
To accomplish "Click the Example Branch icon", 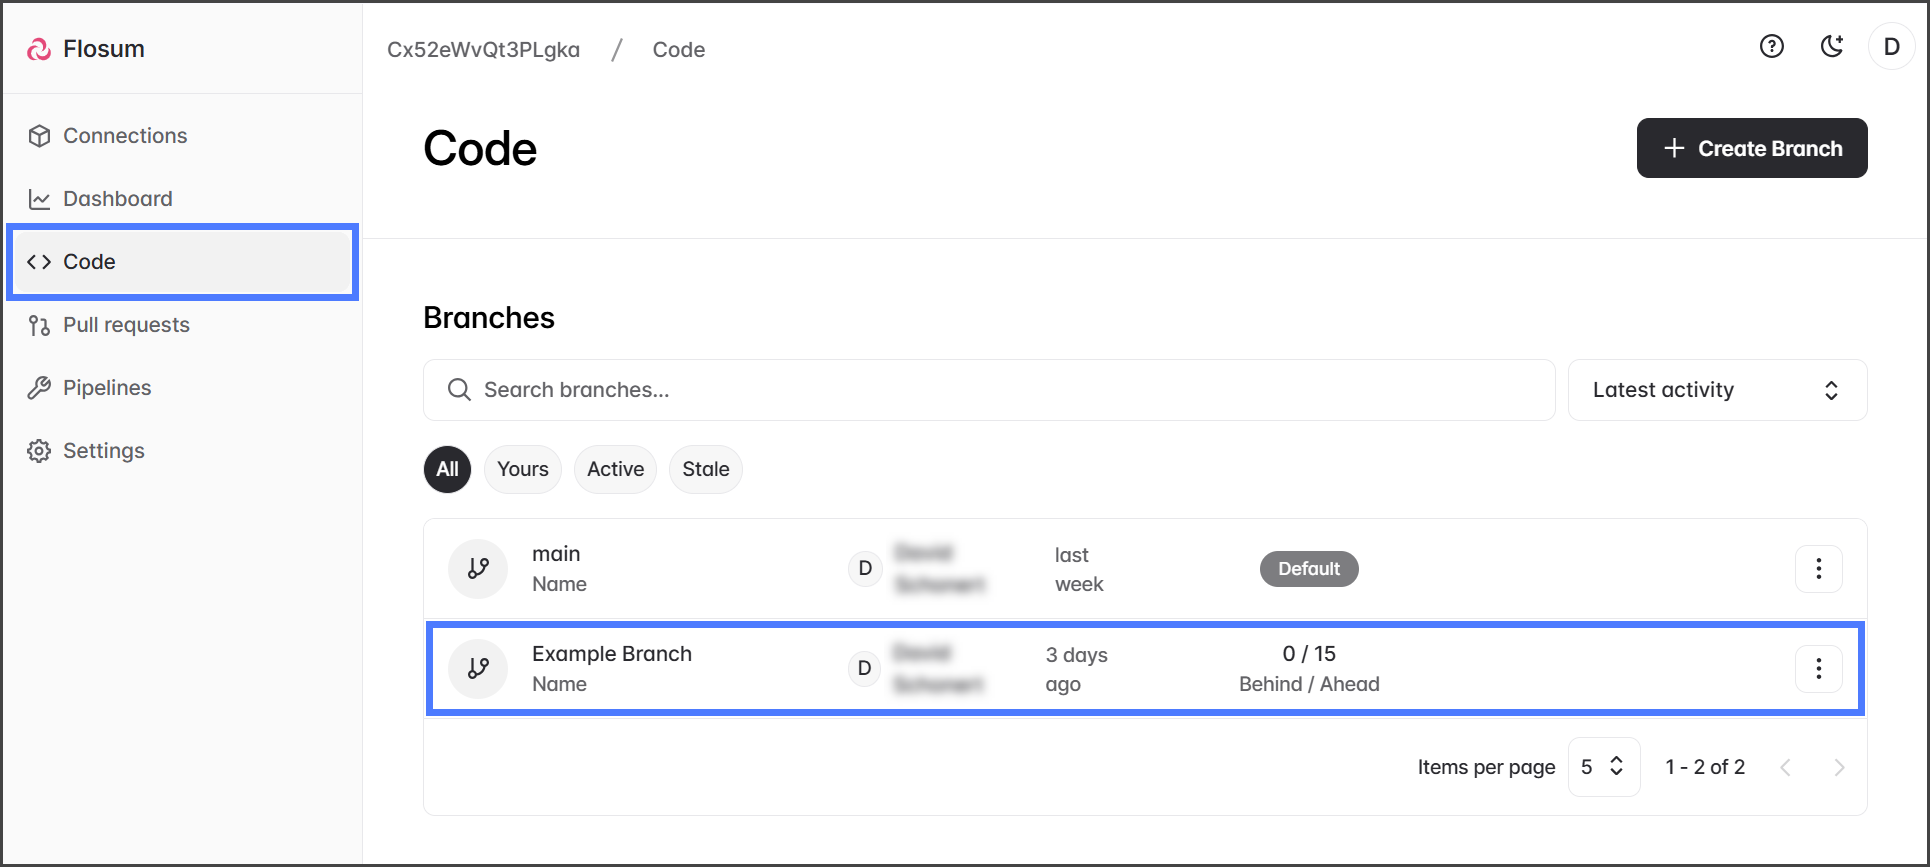I will (x=478, y=668).
